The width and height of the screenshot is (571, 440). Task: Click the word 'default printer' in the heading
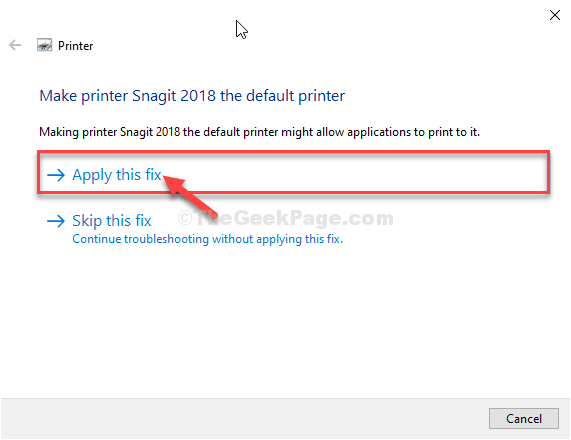pyautogui.click(x=295, y=96)
